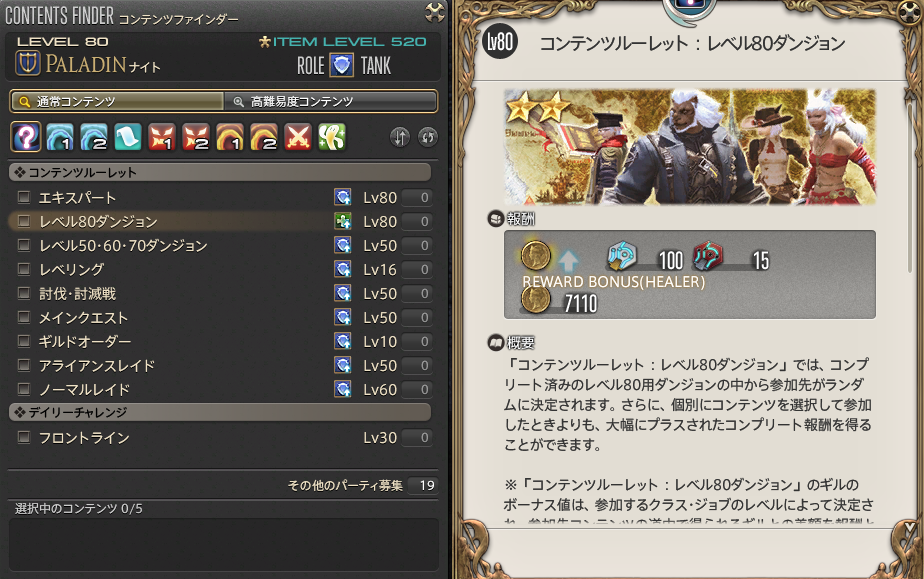Select the Duty Roulette question-mark category icon
This screenshot has height=579, width=924.
[26, 137]
